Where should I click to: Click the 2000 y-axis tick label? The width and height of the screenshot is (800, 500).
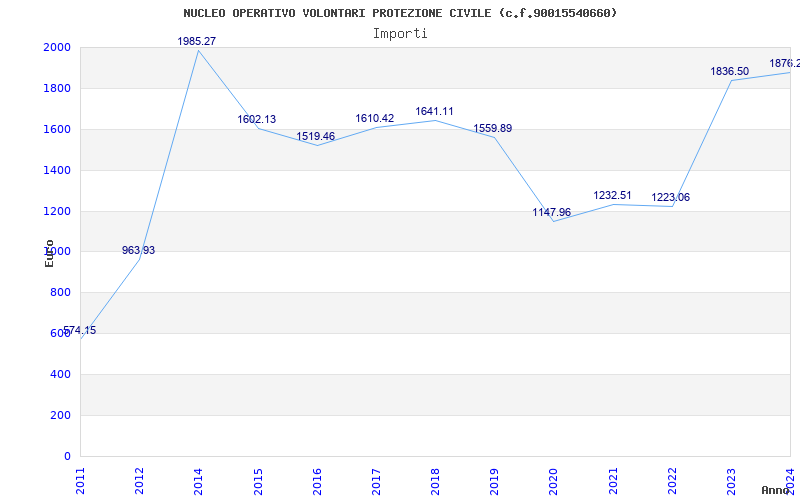[57, 47]
